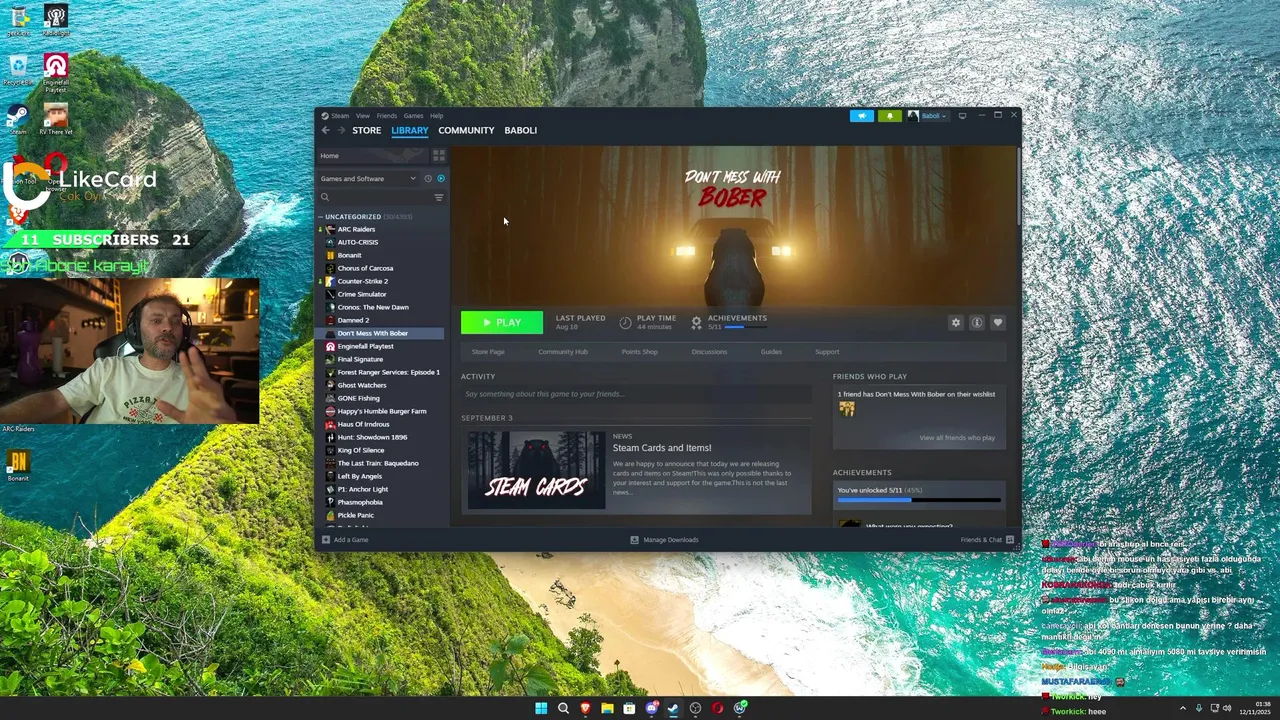Collapse the Uncategorized category

coord(321,217)
